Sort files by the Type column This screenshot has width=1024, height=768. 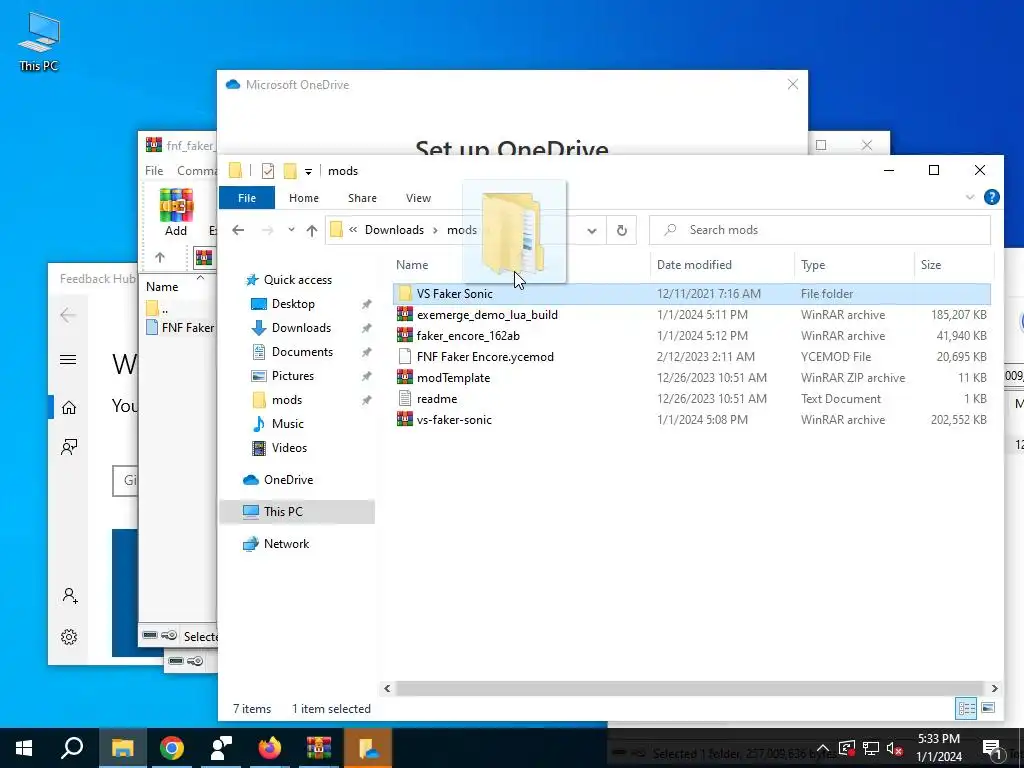[x=813, y=264]
